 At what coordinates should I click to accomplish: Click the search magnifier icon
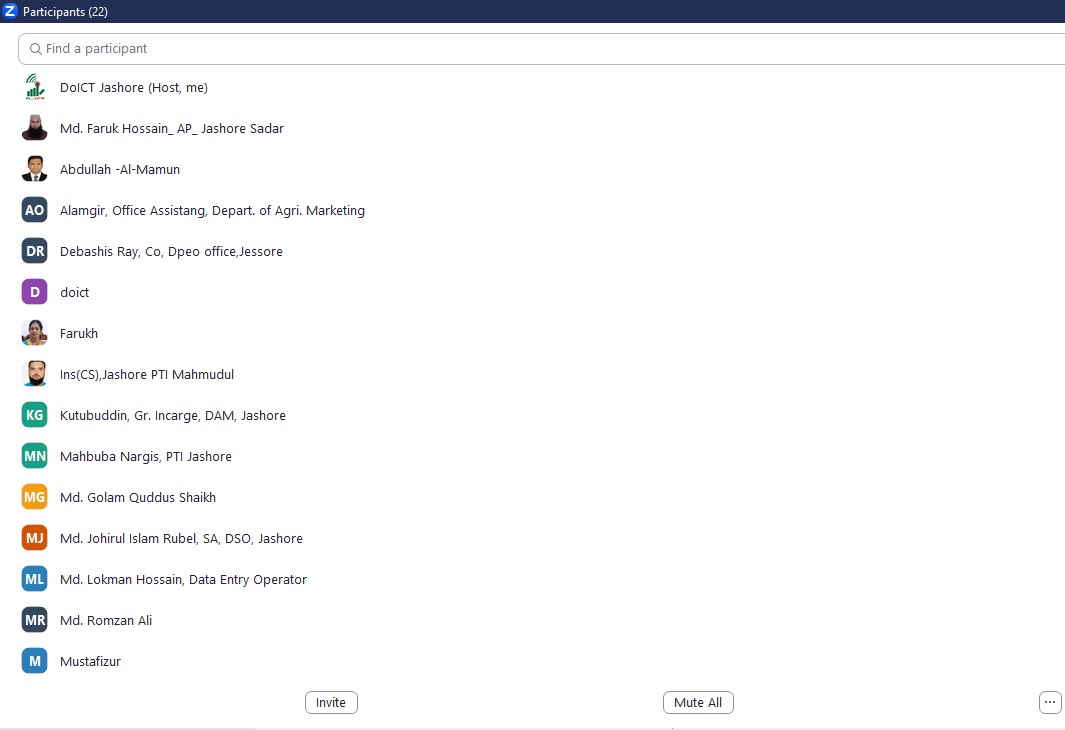tap(35, 49)
